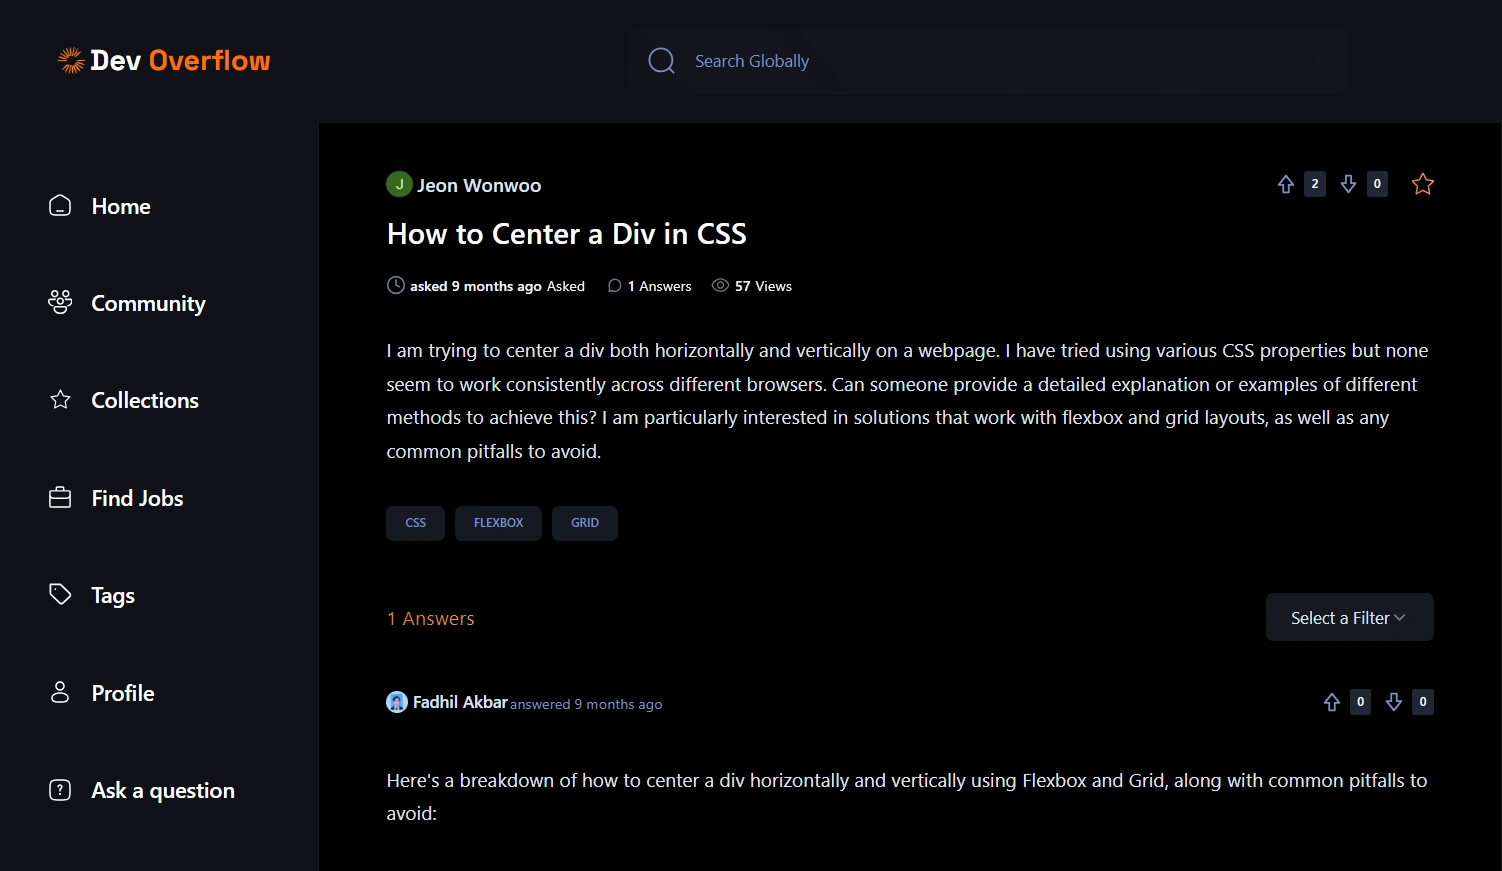Click the question upvote count 2

pyautogui.click(x=1315, y=184)
